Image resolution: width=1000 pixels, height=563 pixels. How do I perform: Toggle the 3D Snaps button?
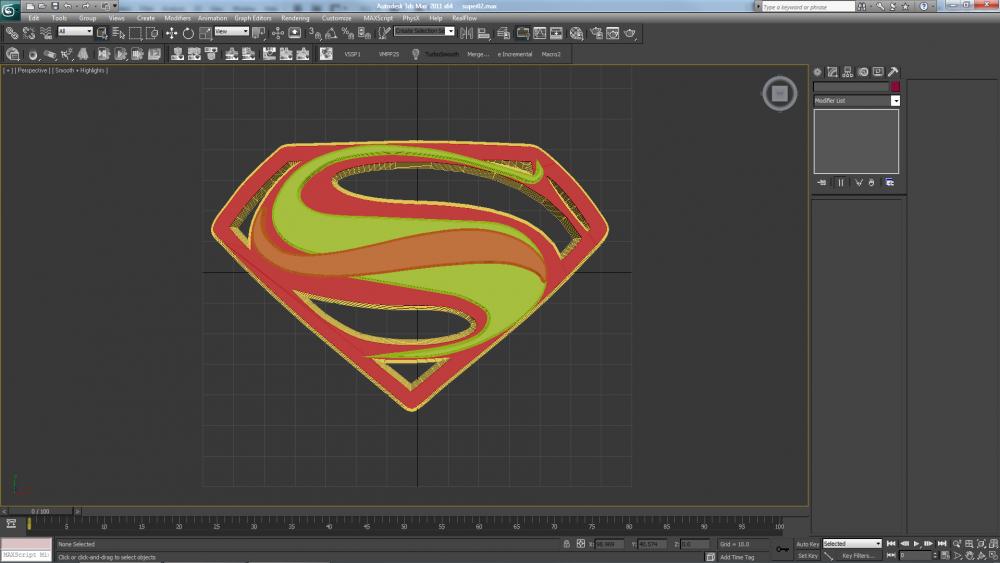[x=315, y=33]
